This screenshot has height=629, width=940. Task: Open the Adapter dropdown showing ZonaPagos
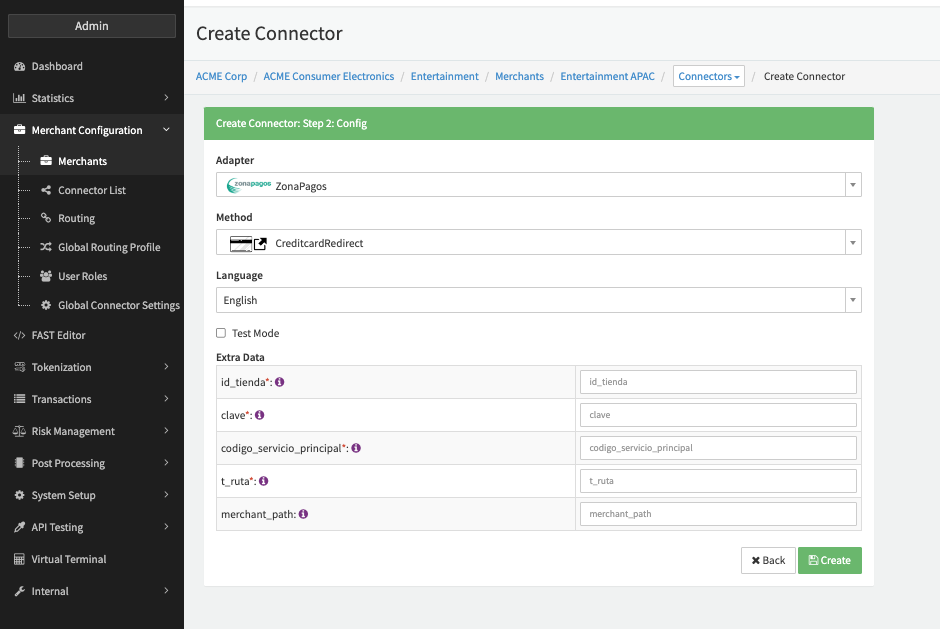point(538,185)
